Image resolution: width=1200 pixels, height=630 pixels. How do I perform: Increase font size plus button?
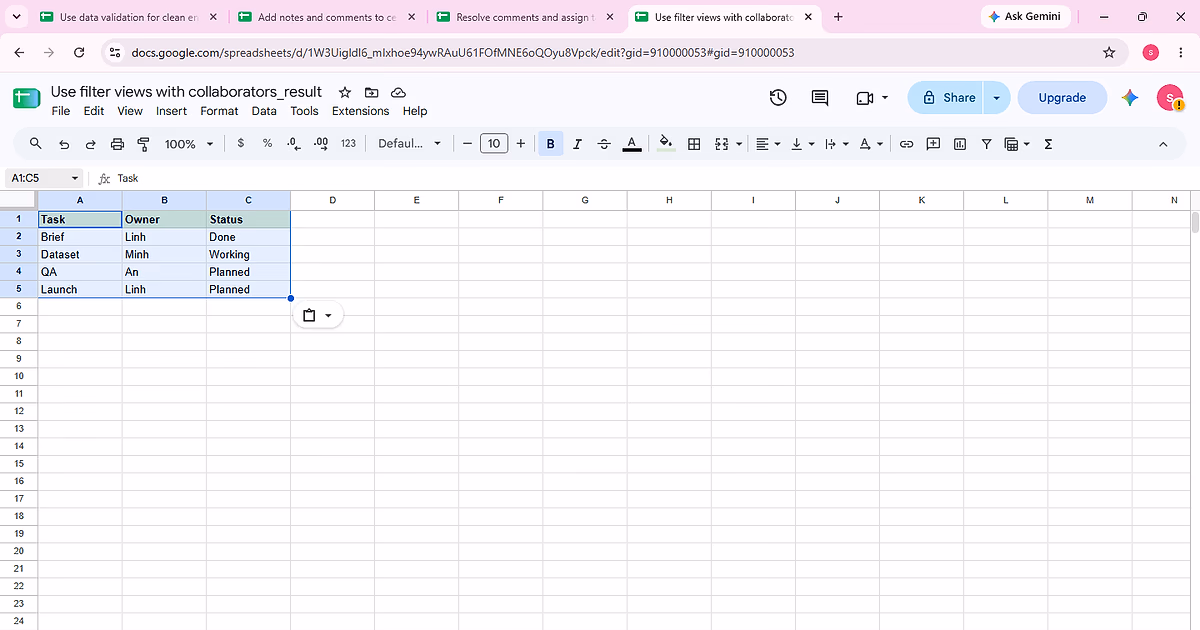tap(520, 144)
